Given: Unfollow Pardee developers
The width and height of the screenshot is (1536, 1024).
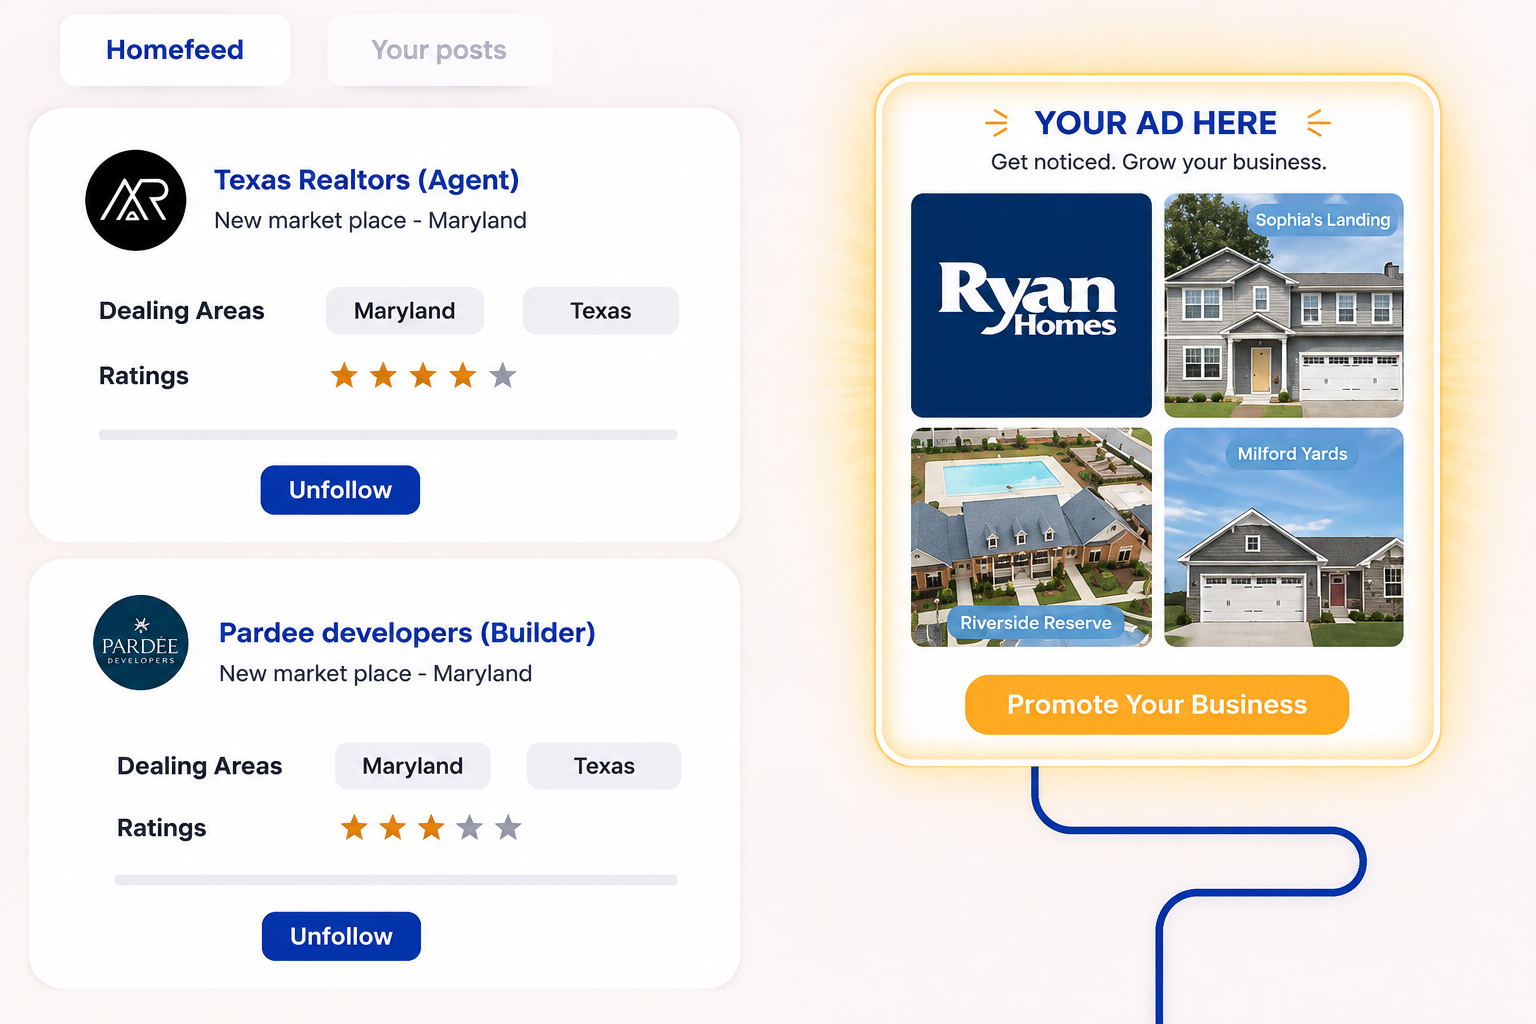Looking at the screenshot, I should (x=341, y=936).
